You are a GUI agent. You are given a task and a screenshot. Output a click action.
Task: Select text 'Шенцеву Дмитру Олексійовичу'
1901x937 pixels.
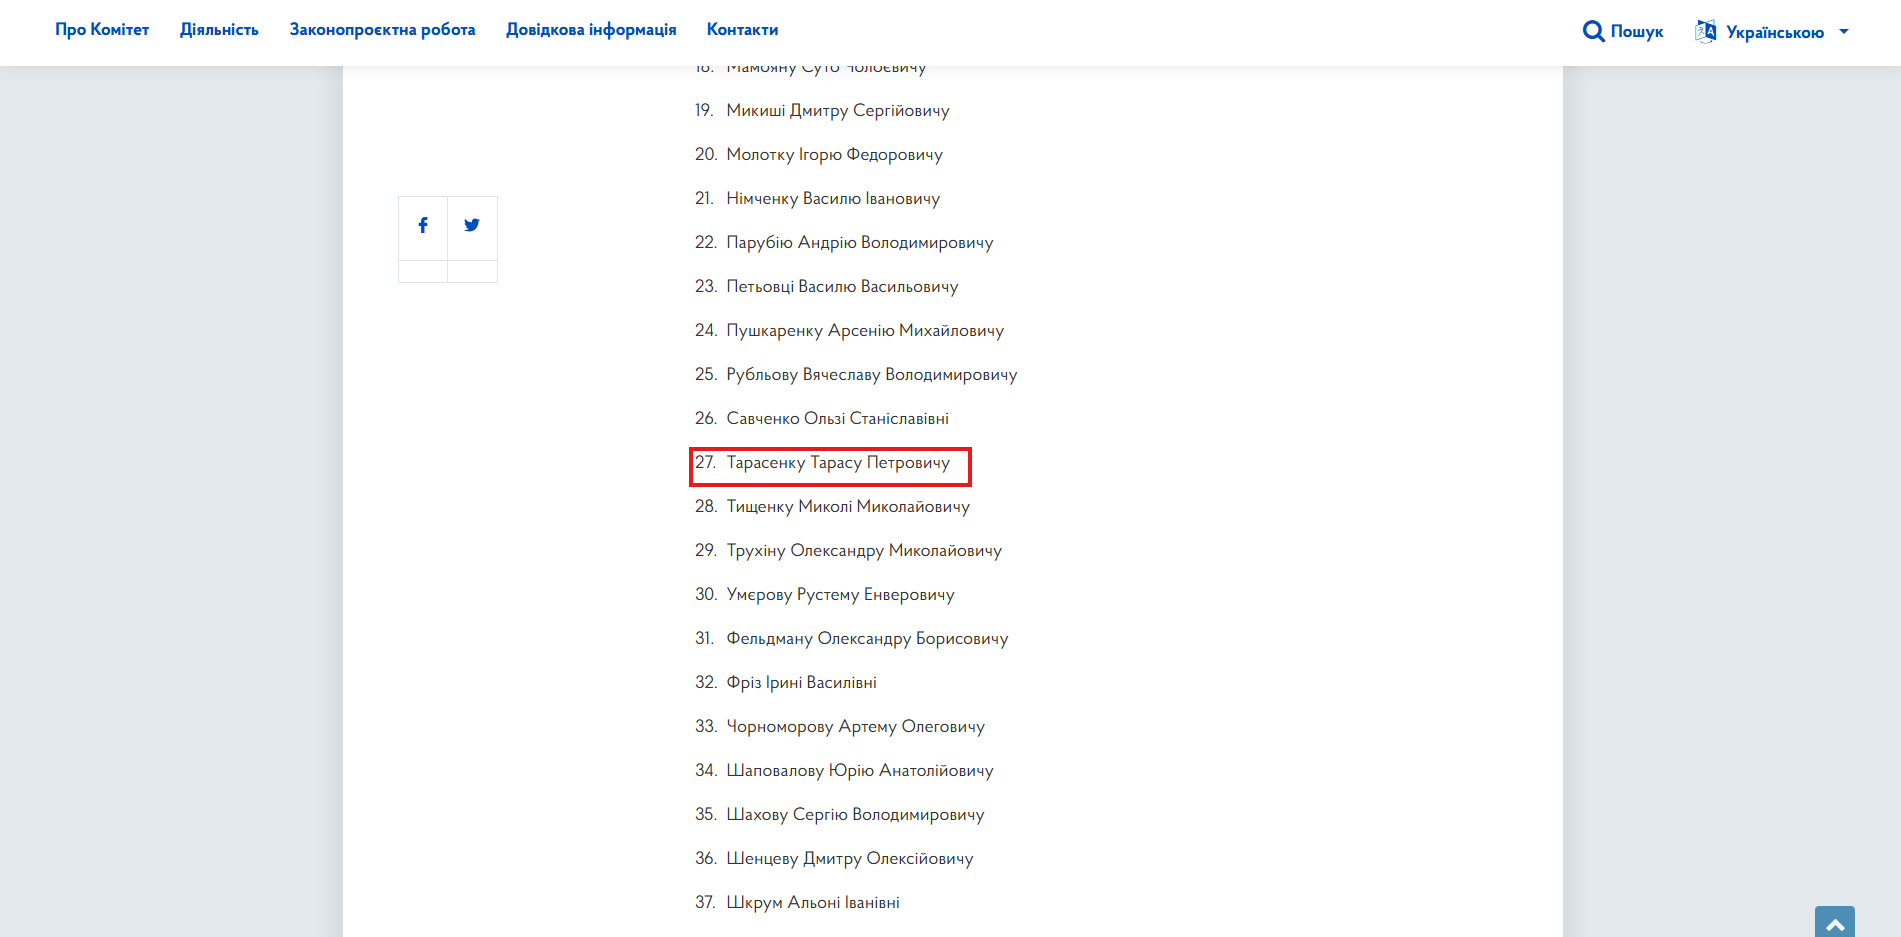[x=850, y=859]
